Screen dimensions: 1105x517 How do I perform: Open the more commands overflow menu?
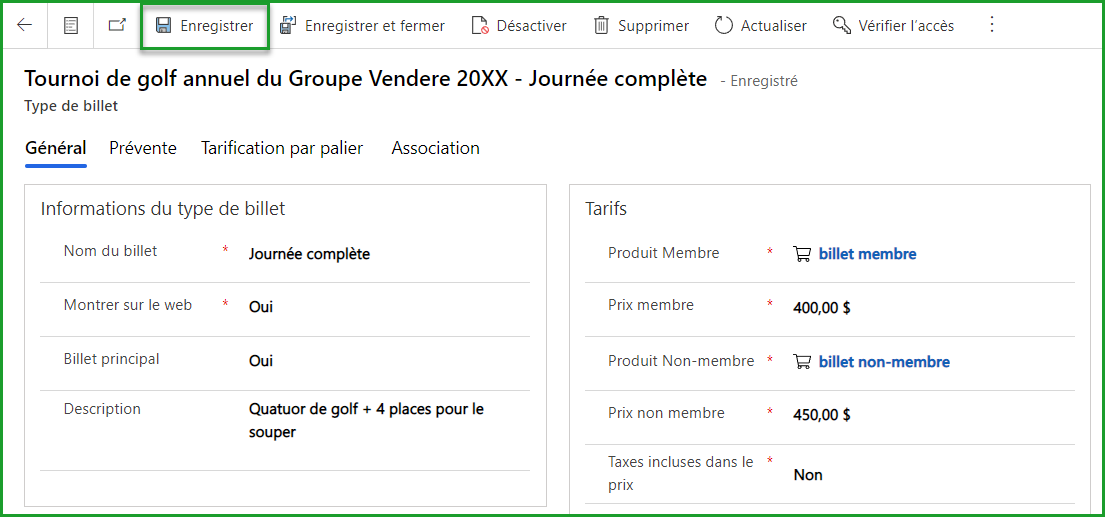pos(992,25)
